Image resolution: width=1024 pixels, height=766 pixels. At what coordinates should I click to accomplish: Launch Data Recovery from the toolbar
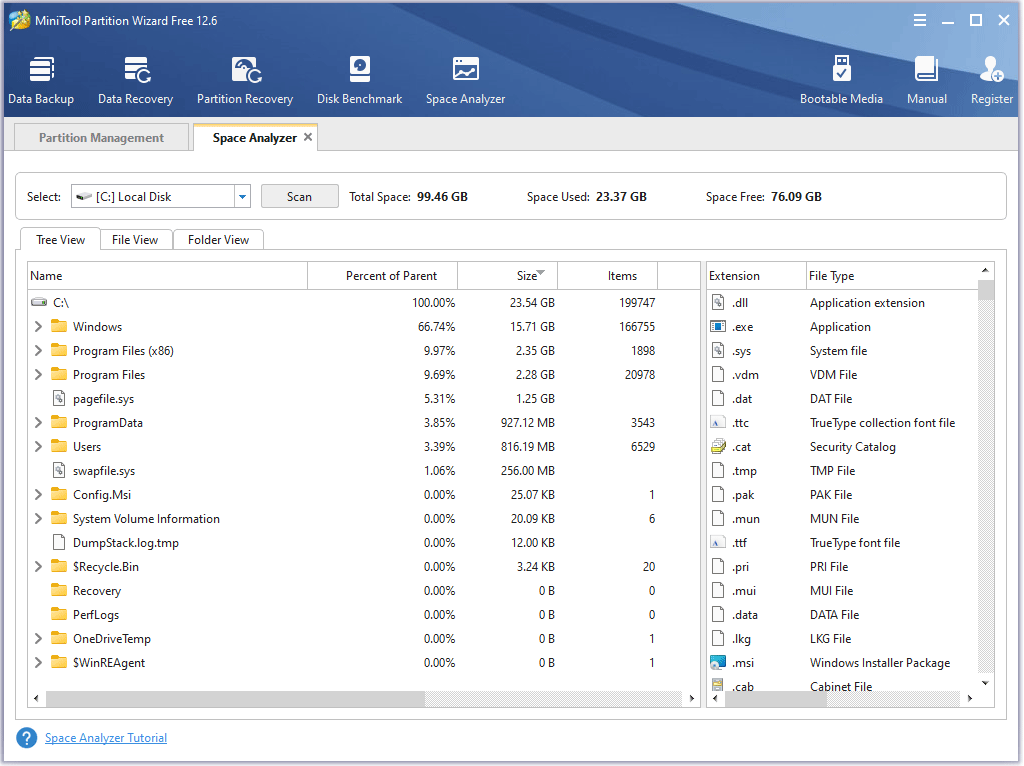tap(136, 80)
